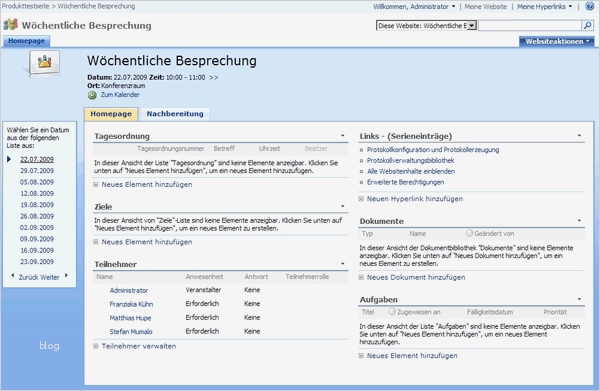600x391 pixels.
Task: Click the Dokumente web part title
Action: click(382, 221)
